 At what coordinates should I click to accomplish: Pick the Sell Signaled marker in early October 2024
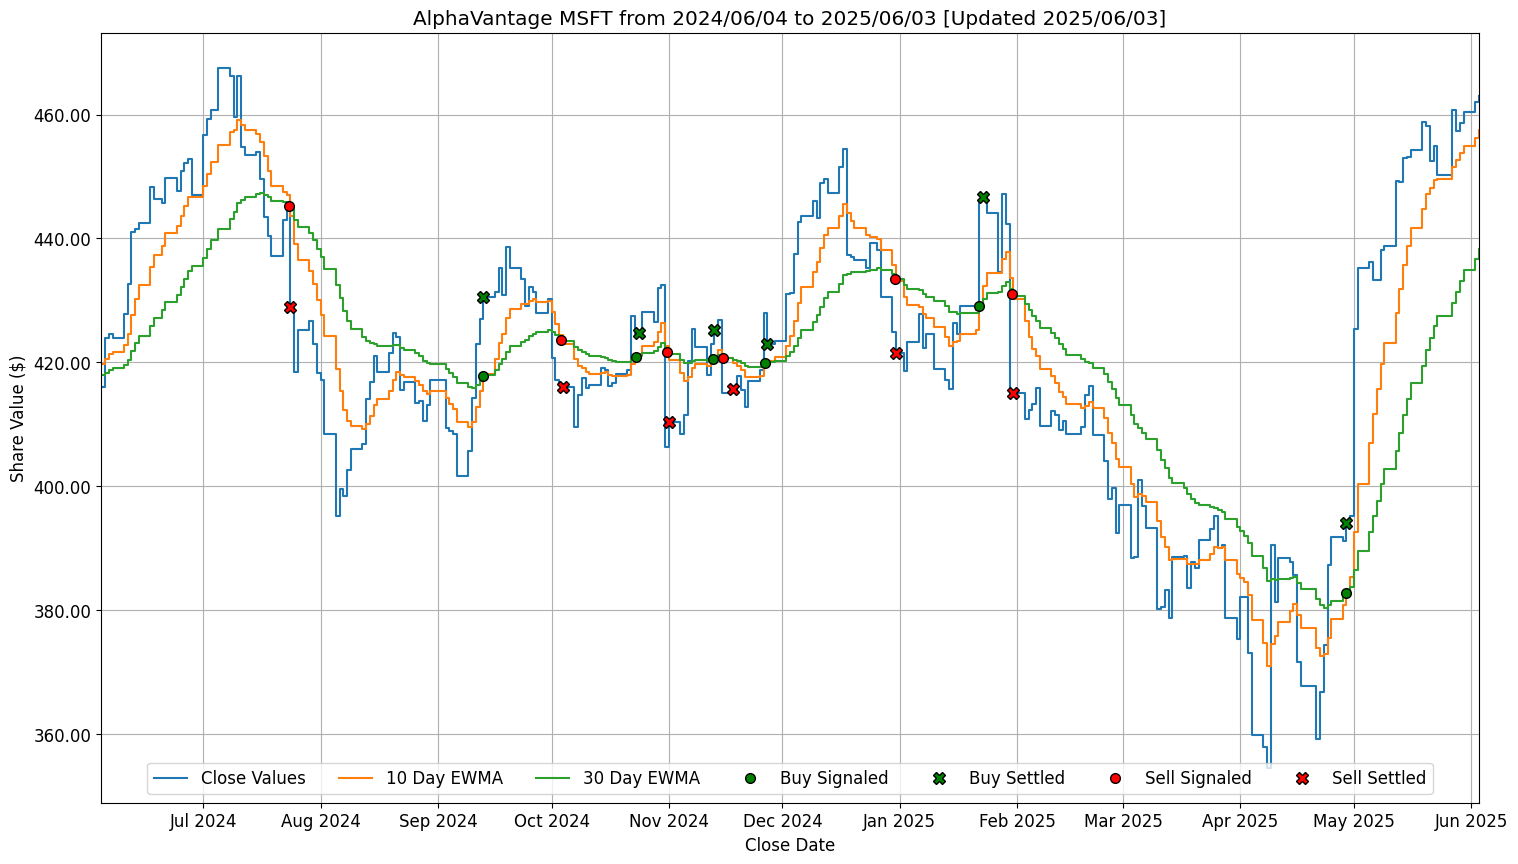pos(561,340)
